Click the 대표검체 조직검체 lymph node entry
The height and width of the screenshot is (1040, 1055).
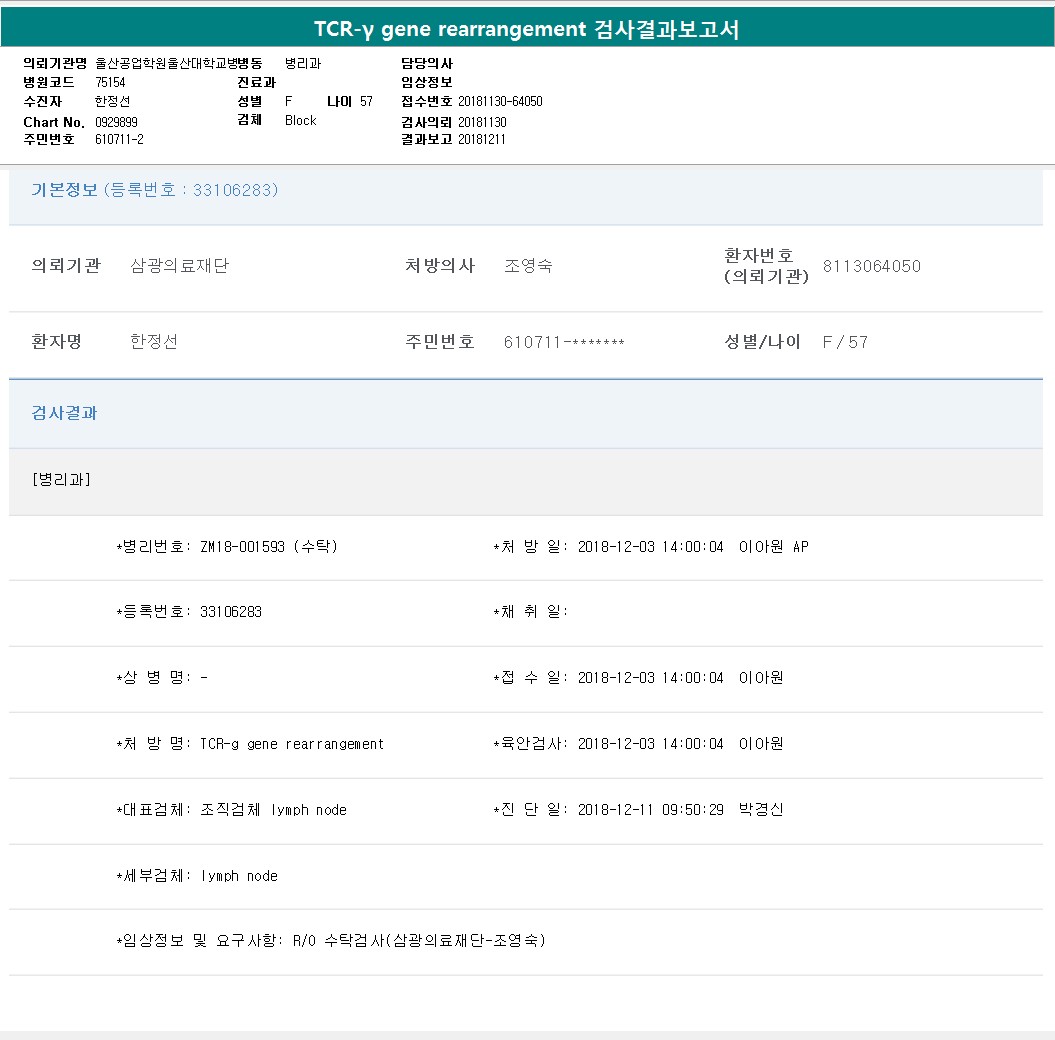(x=273, y=810)
